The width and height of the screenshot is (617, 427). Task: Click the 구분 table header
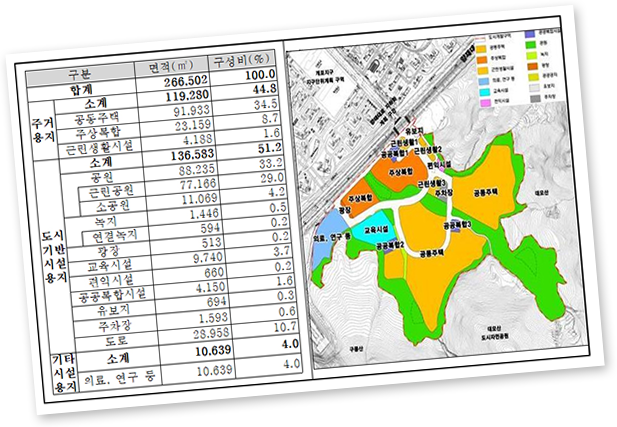(x=80, y=73)
